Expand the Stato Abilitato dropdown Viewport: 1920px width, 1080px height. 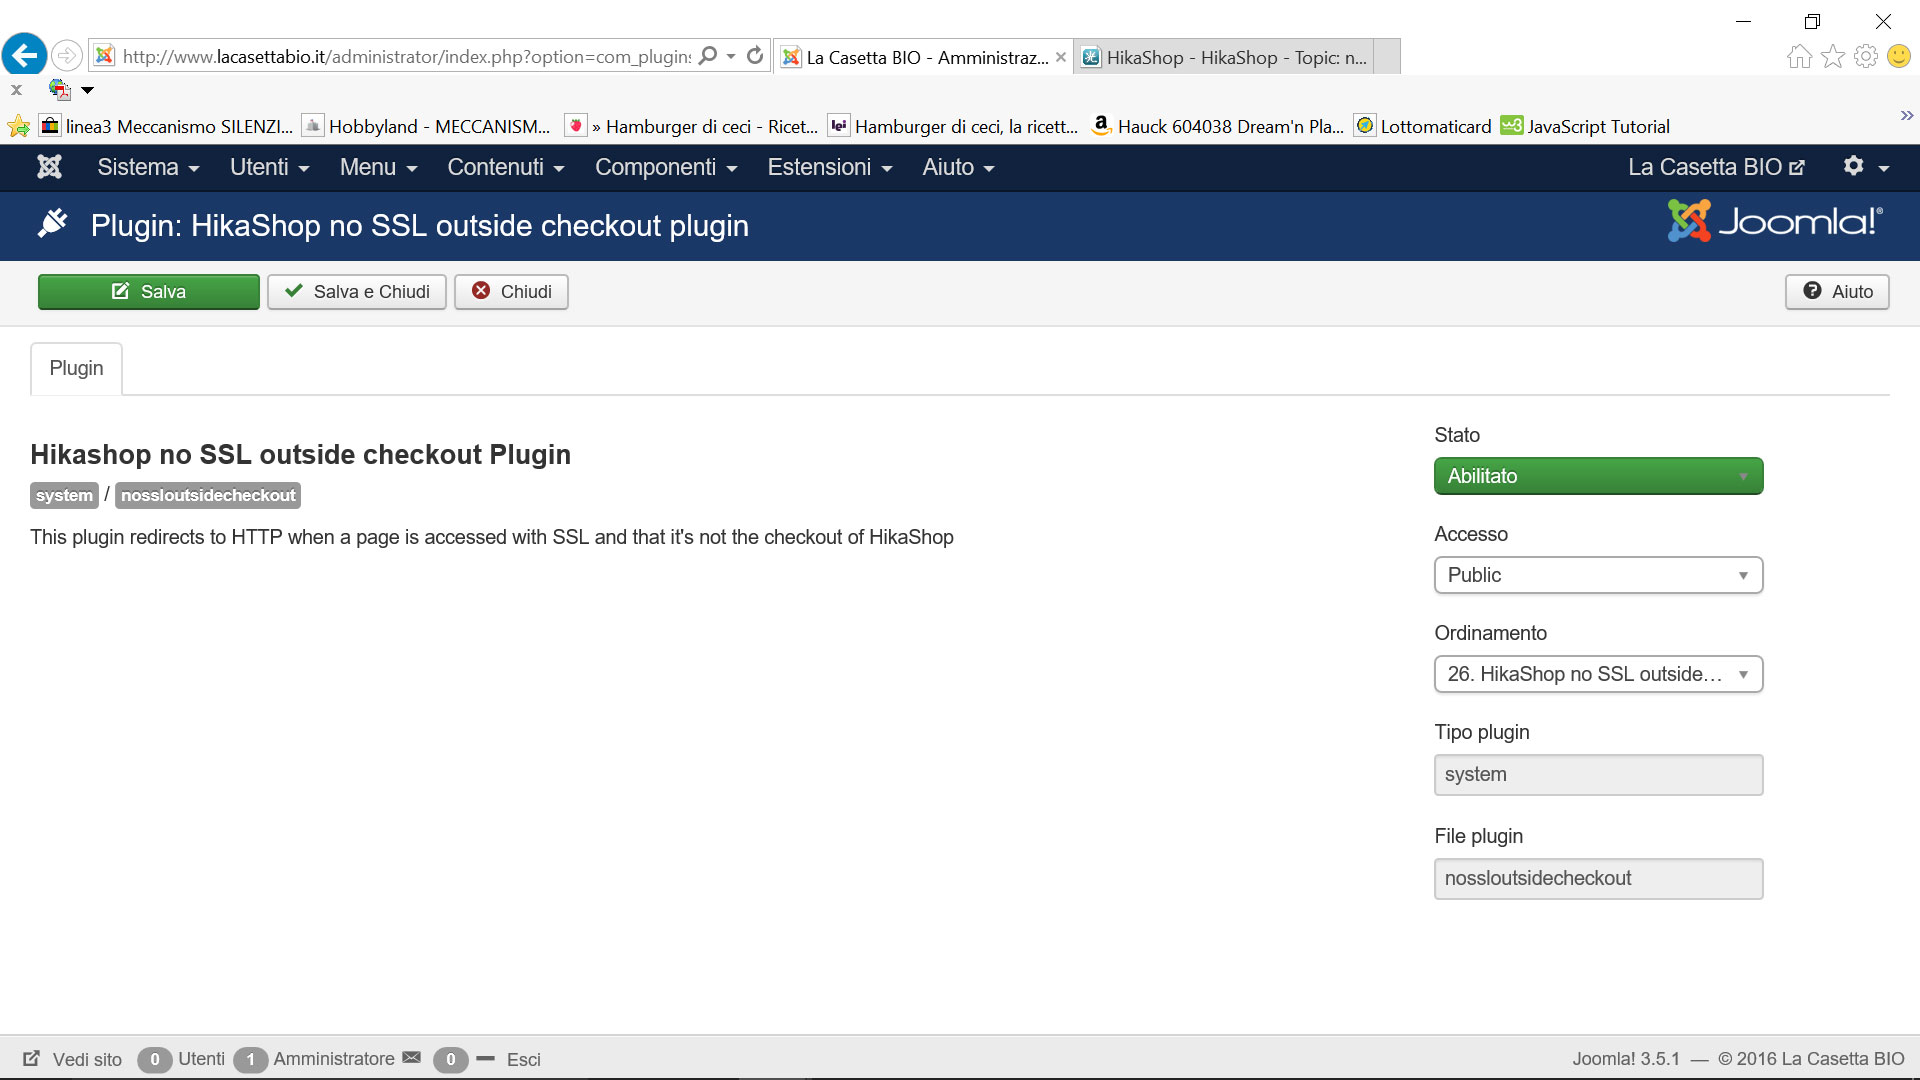[1598, 476]
